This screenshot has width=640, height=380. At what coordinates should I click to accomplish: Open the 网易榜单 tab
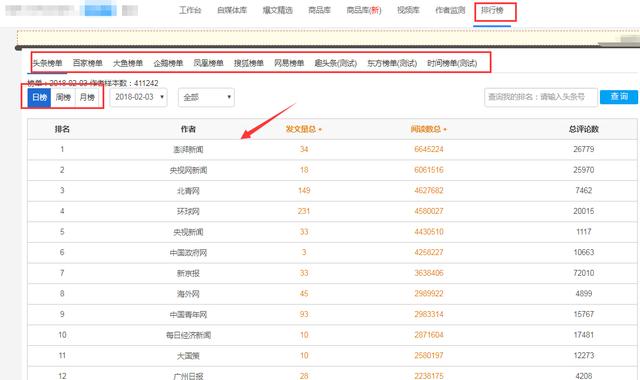289,63
